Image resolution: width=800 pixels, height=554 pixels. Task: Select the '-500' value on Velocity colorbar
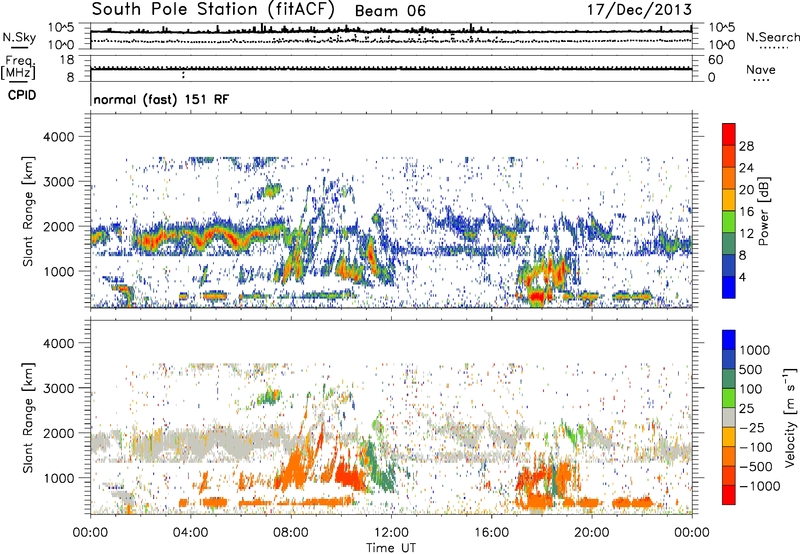click(x=755, y=467)
